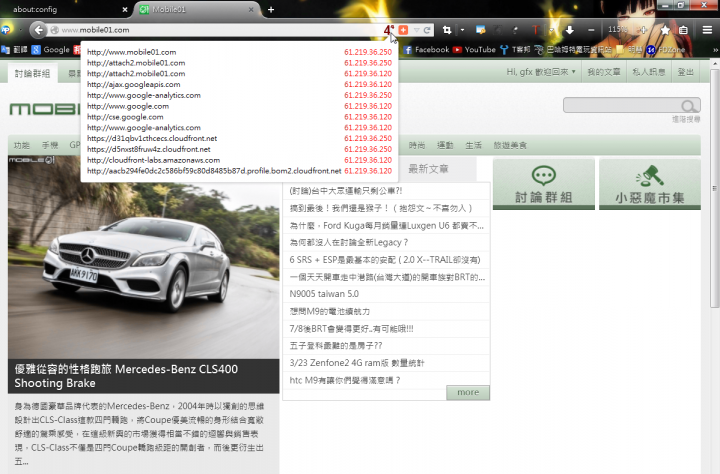Open the 巴哈姆特電玩資訊站 bookmark

click(x=573, y=50)
